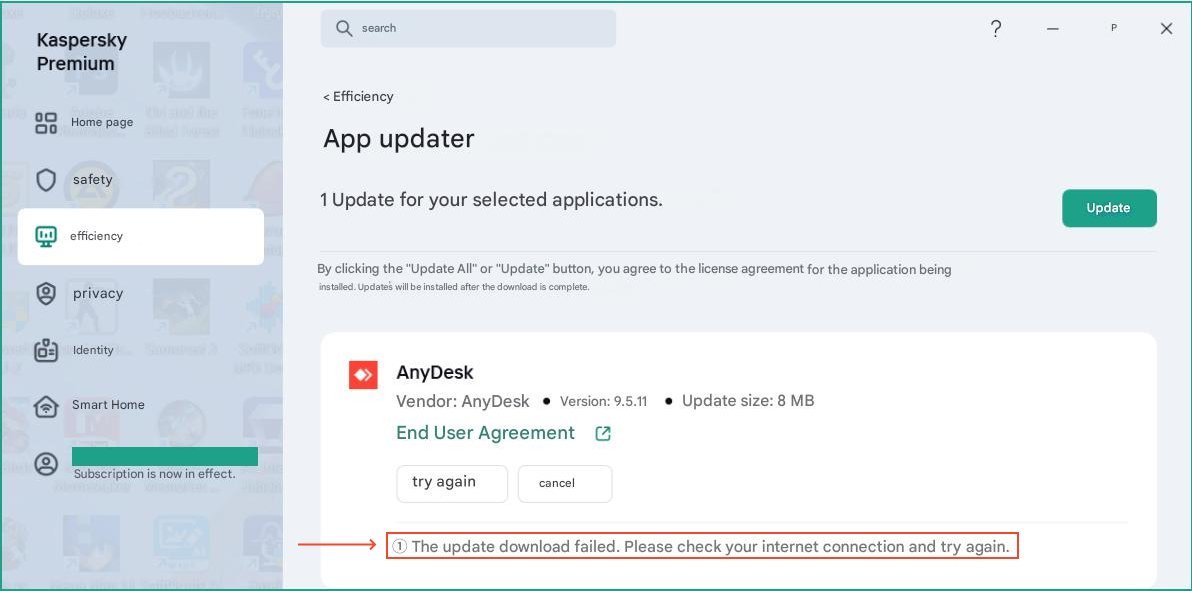Click into the search field
This screenshot has height=591, width=1192.
[468, 28]
